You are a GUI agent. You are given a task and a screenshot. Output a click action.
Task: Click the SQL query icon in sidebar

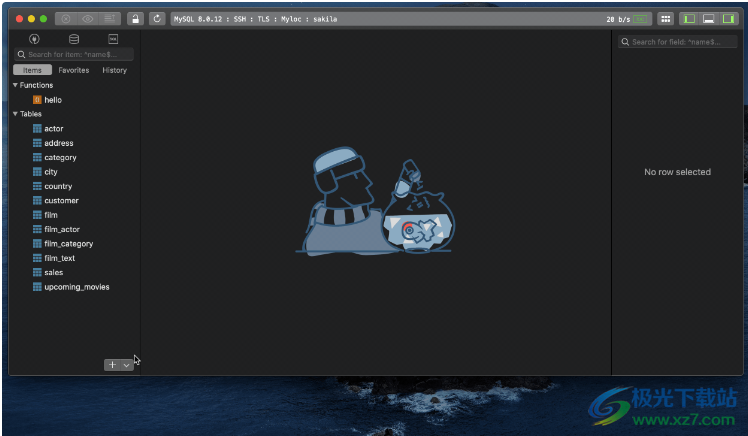click(112, 39)
